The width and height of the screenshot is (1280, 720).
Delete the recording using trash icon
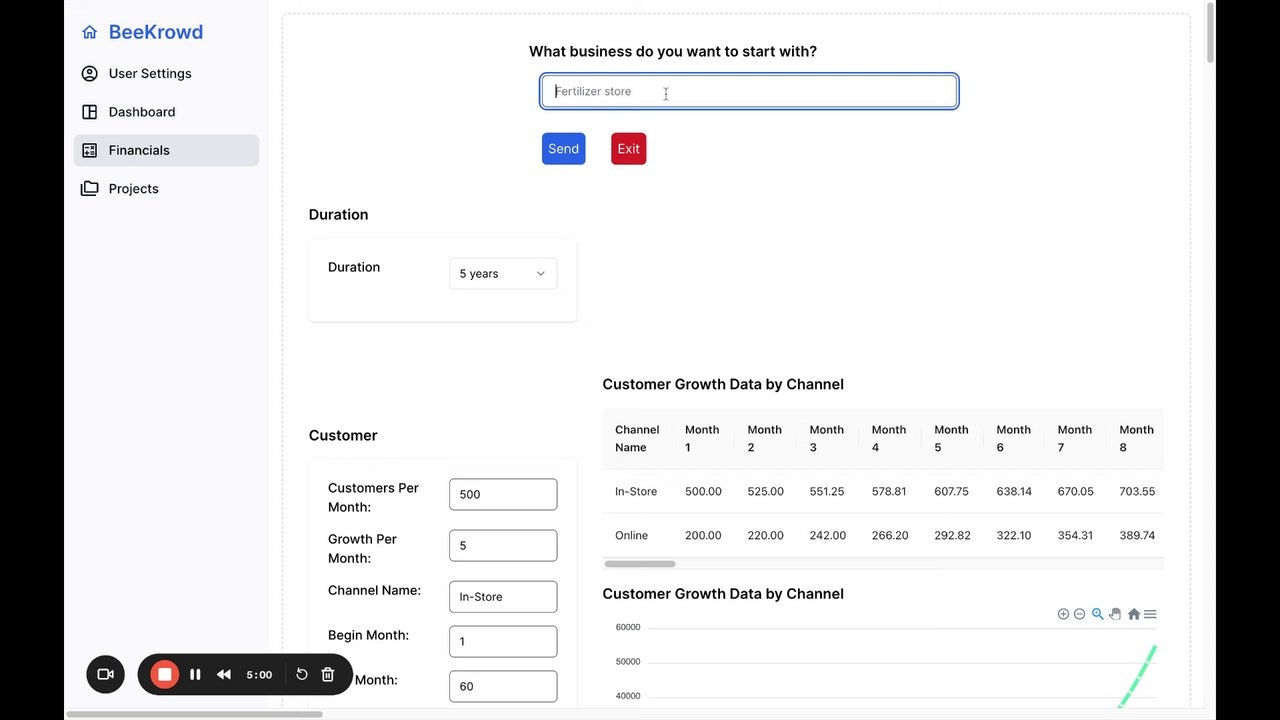tap(327, 674)
